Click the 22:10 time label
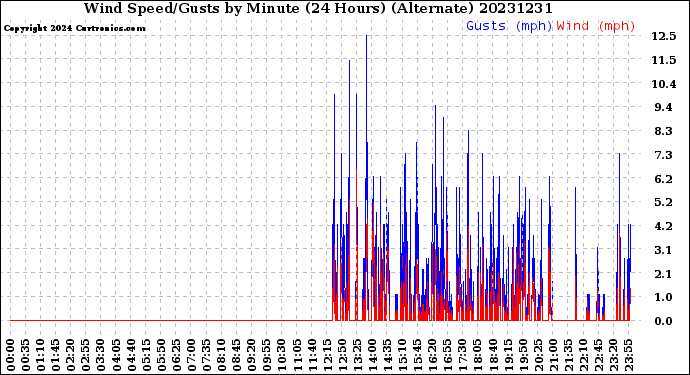 pos(583,355)
